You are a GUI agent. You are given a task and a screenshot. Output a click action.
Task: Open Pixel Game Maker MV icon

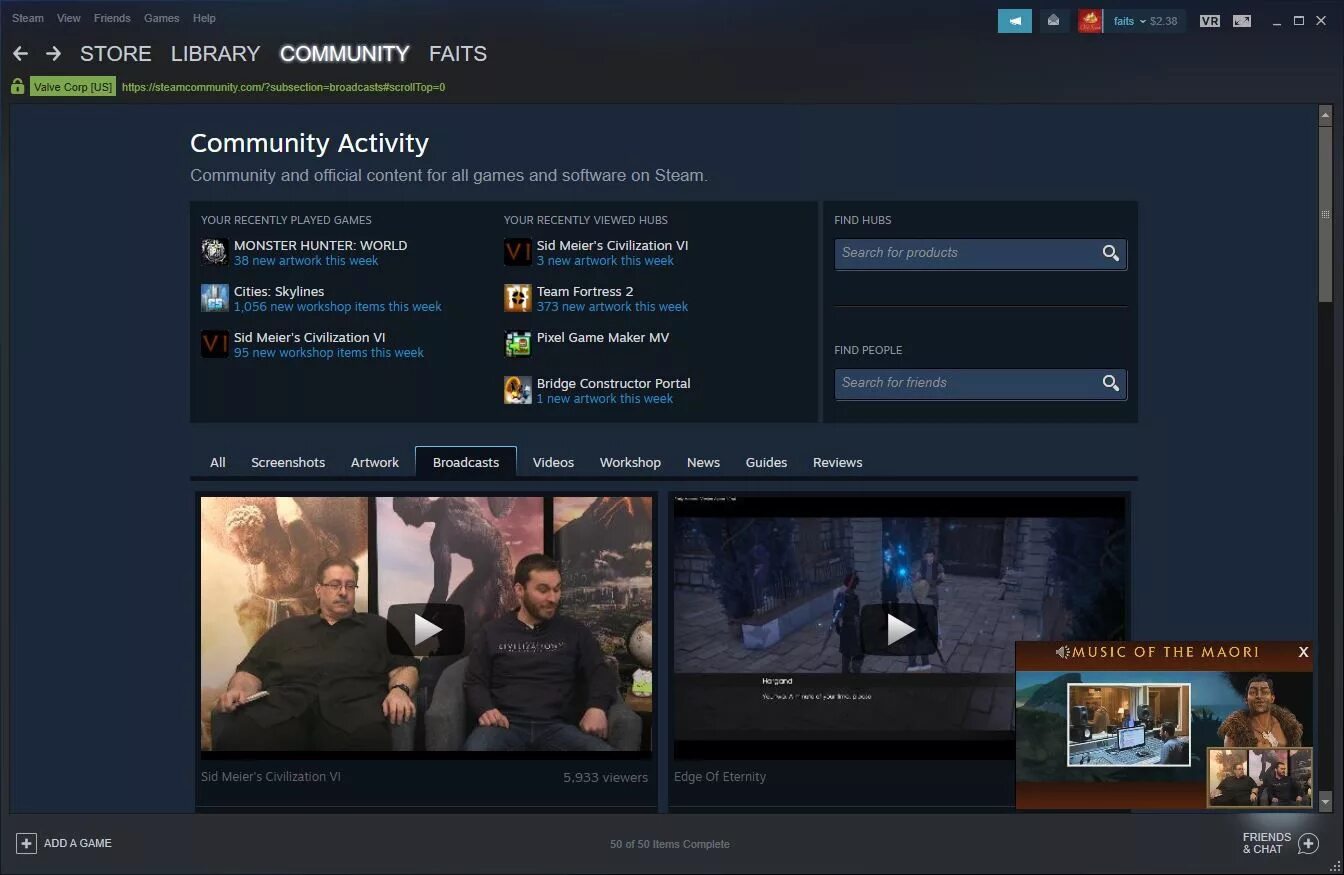click(x=517, y=344)
